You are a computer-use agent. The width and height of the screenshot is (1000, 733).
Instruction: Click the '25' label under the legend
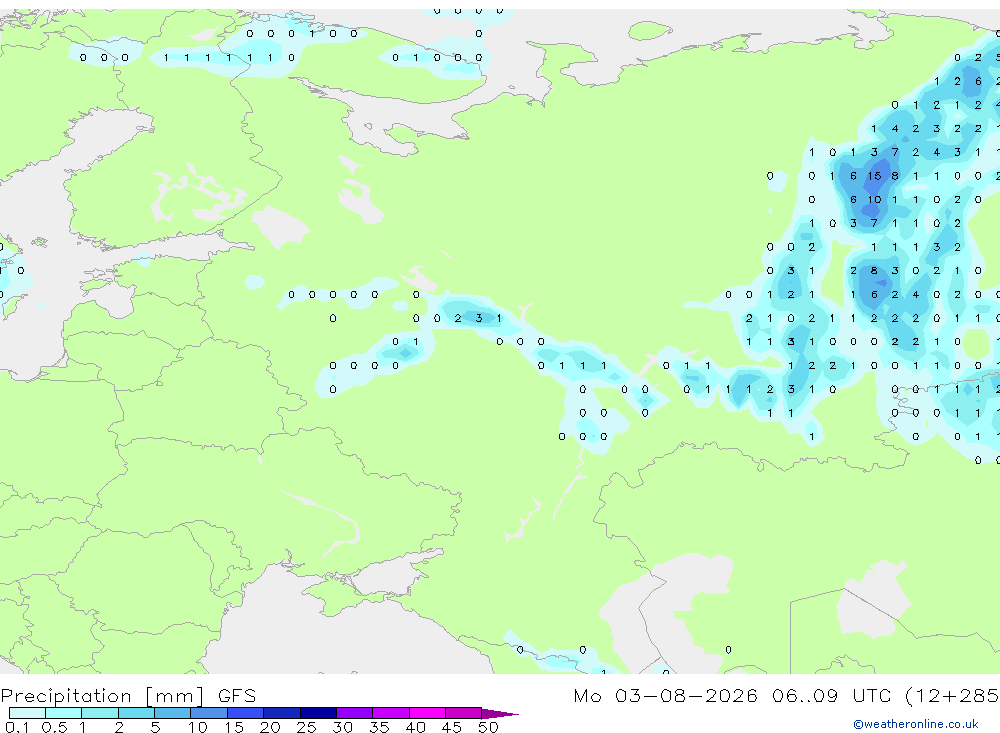(x=306, y=727)
